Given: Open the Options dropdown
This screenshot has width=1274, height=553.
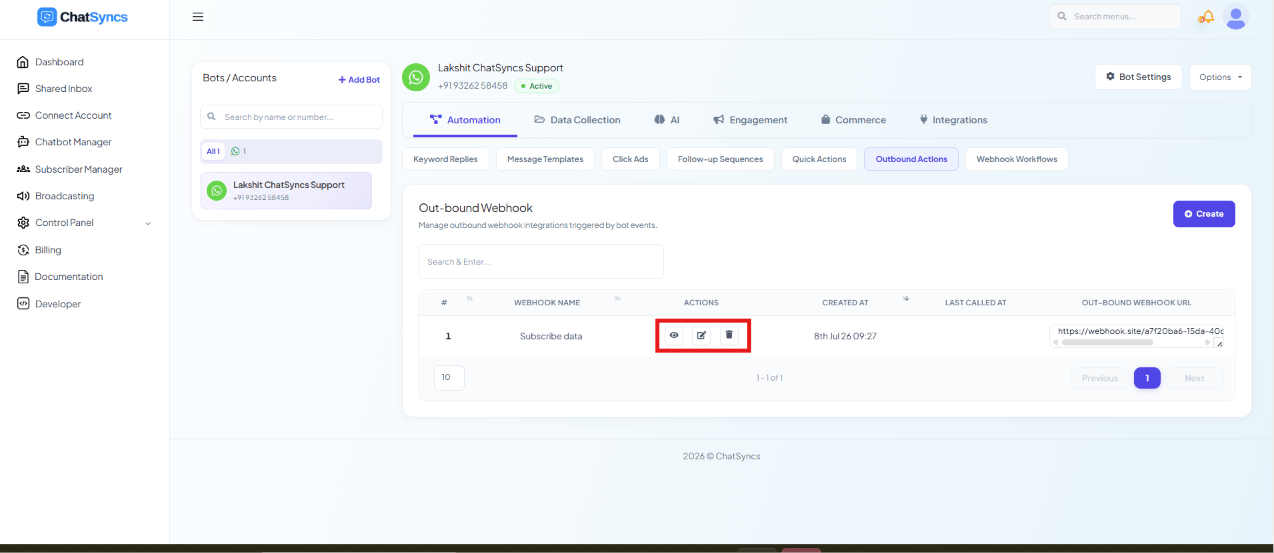Looking at the screenshot, I should 1220,77.
